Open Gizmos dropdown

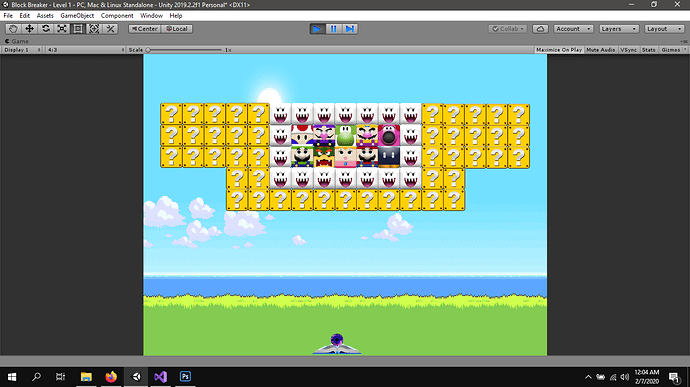coord(673,50)
